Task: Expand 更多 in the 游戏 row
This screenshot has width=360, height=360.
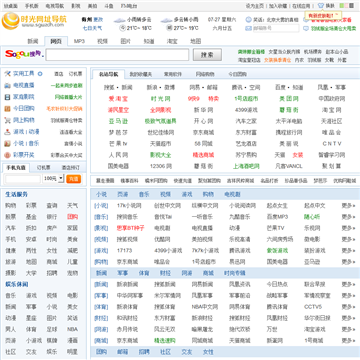Action: 348,251
